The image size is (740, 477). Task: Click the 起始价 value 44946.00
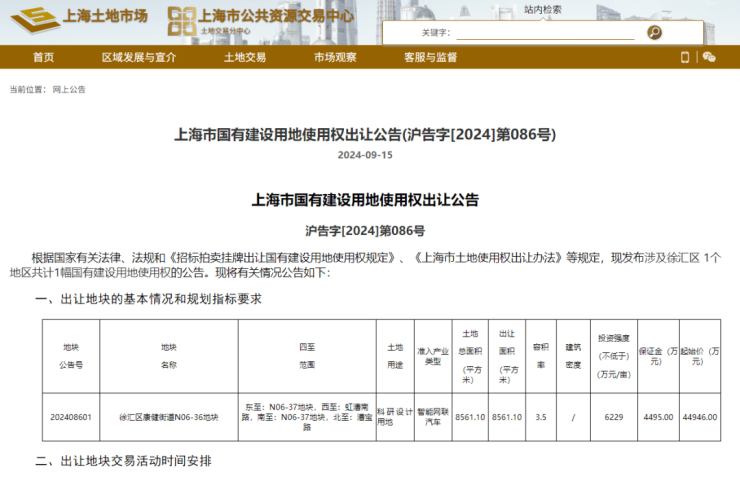(700, 417)
